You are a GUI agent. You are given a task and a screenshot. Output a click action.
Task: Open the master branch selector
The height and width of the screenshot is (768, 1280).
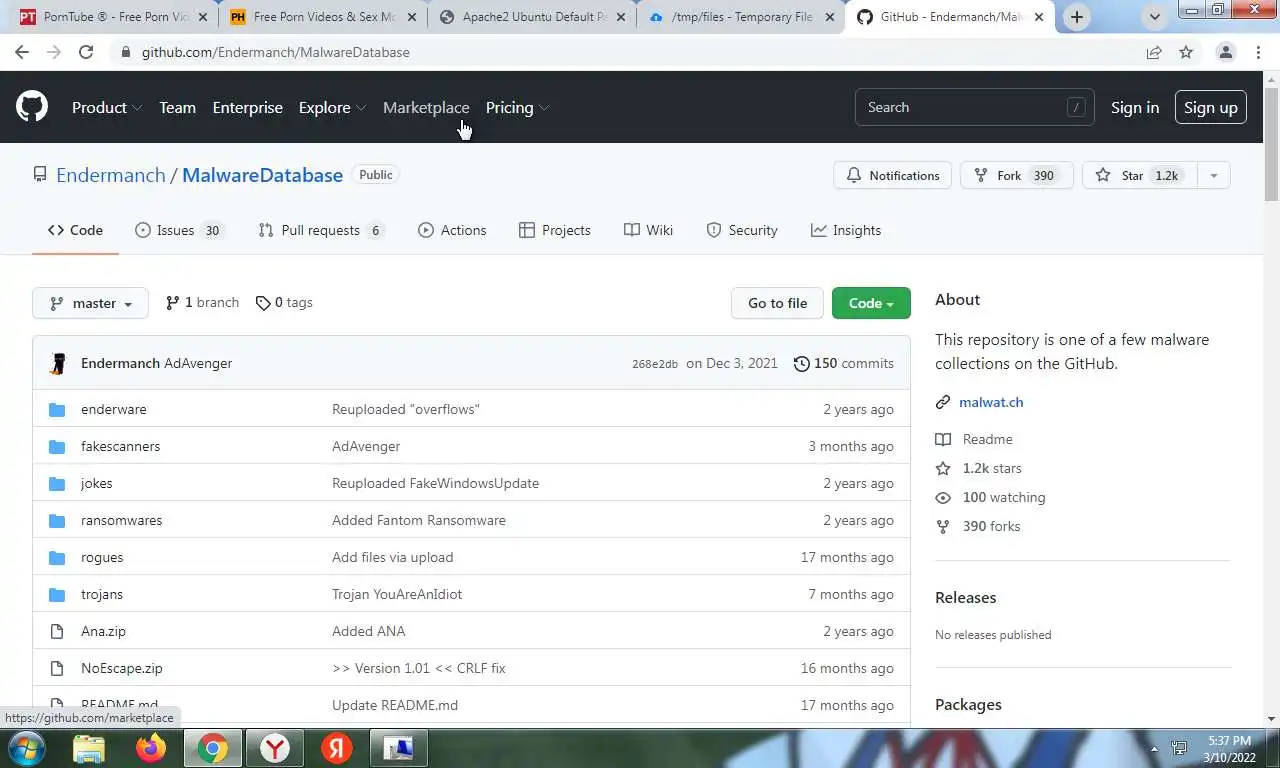tap(90, 303)
